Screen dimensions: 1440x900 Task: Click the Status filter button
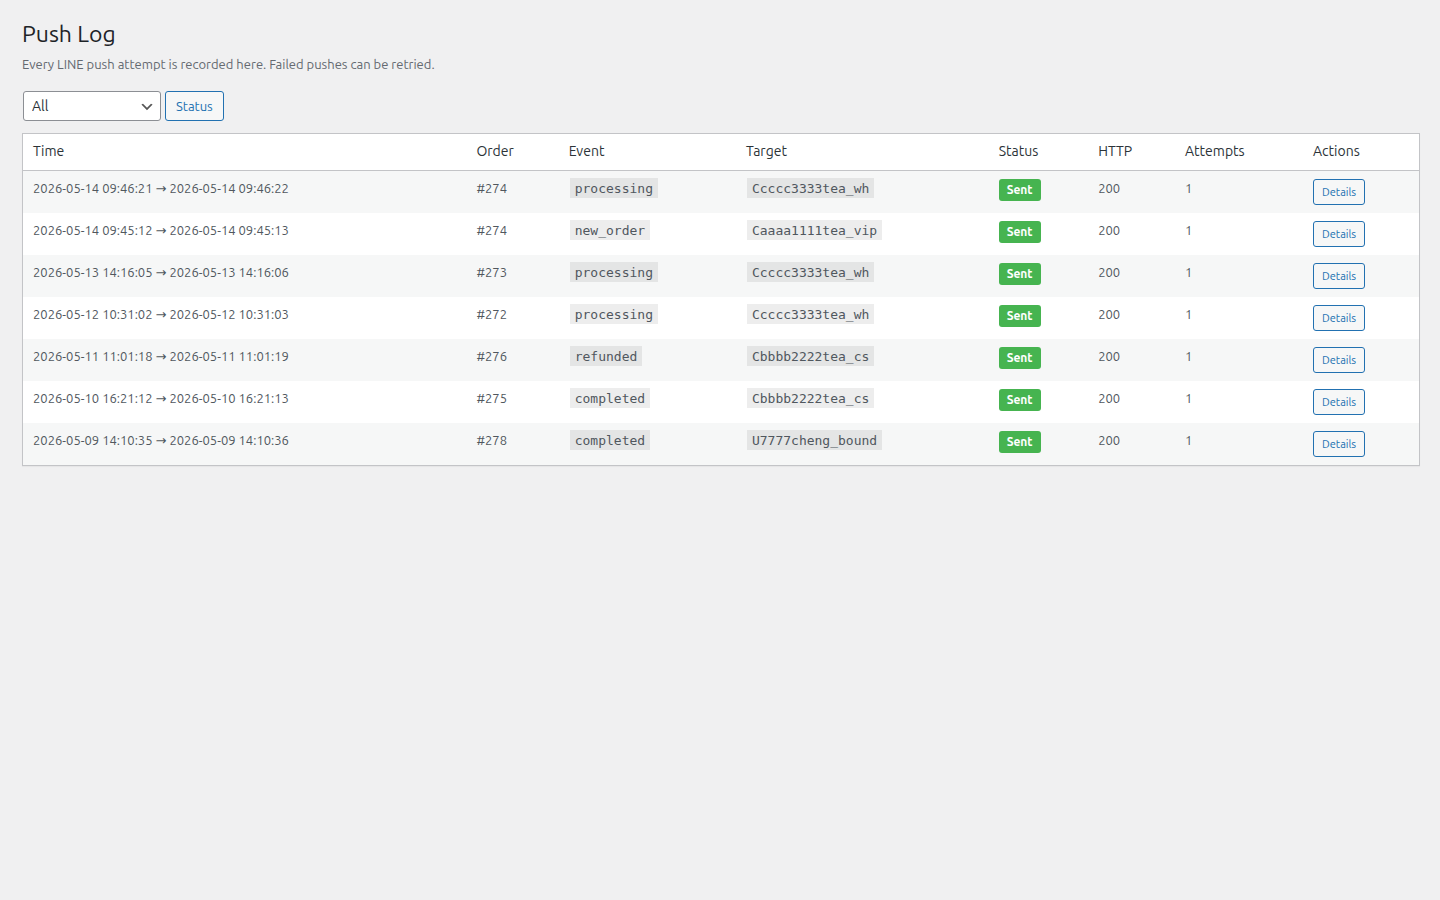click(194, 106)
